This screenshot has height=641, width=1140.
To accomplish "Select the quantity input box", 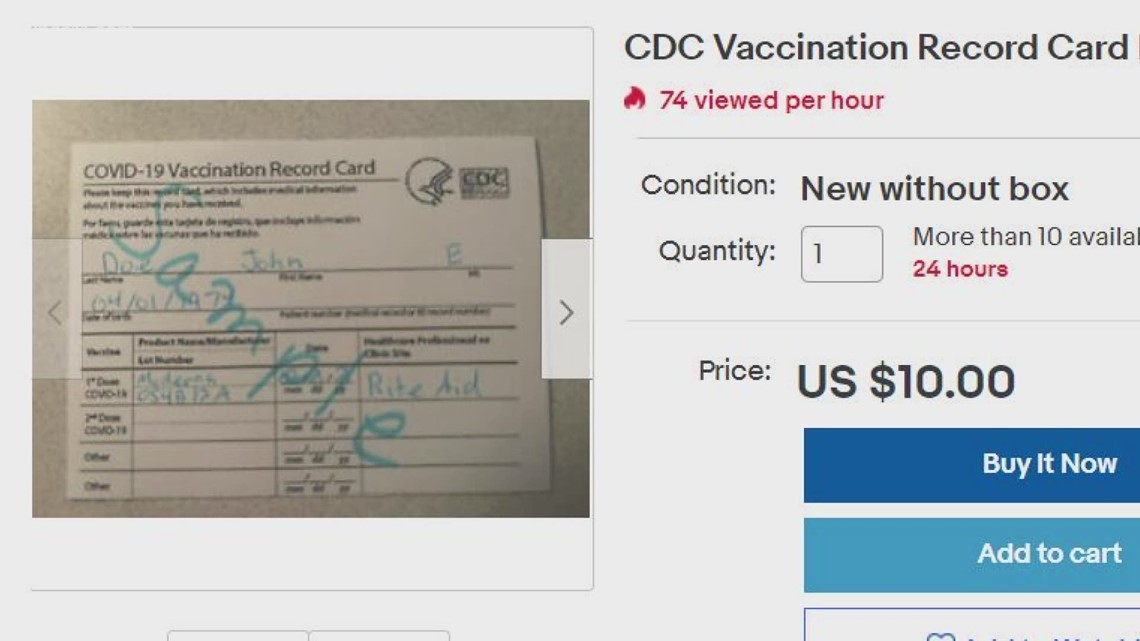I will click(x=842, y=251).
